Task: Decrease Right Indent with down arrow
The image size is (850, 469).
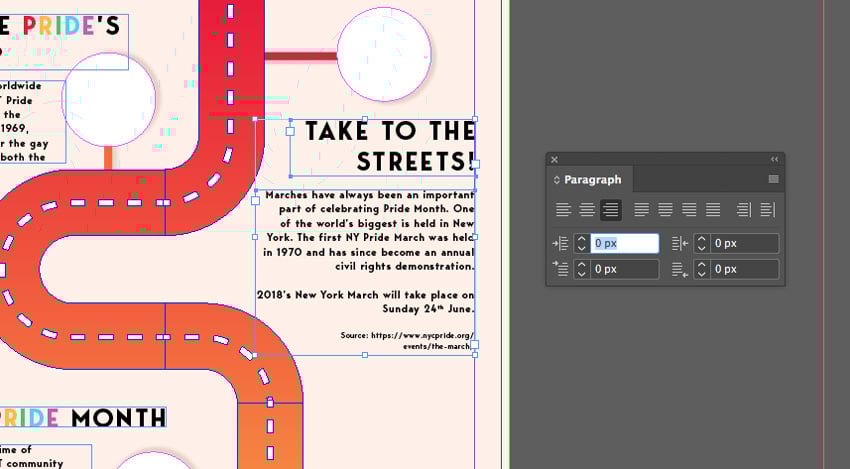Action: coord(701,248)
